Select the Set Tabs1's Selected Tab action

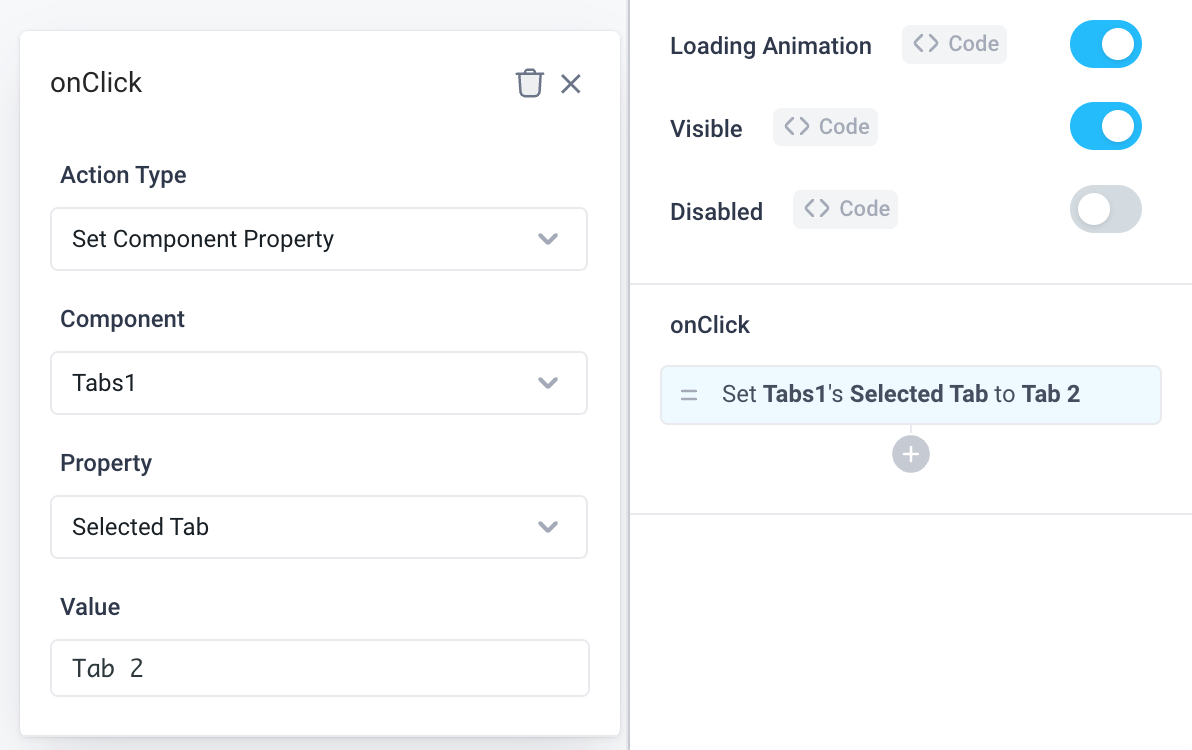click(910, 394)
